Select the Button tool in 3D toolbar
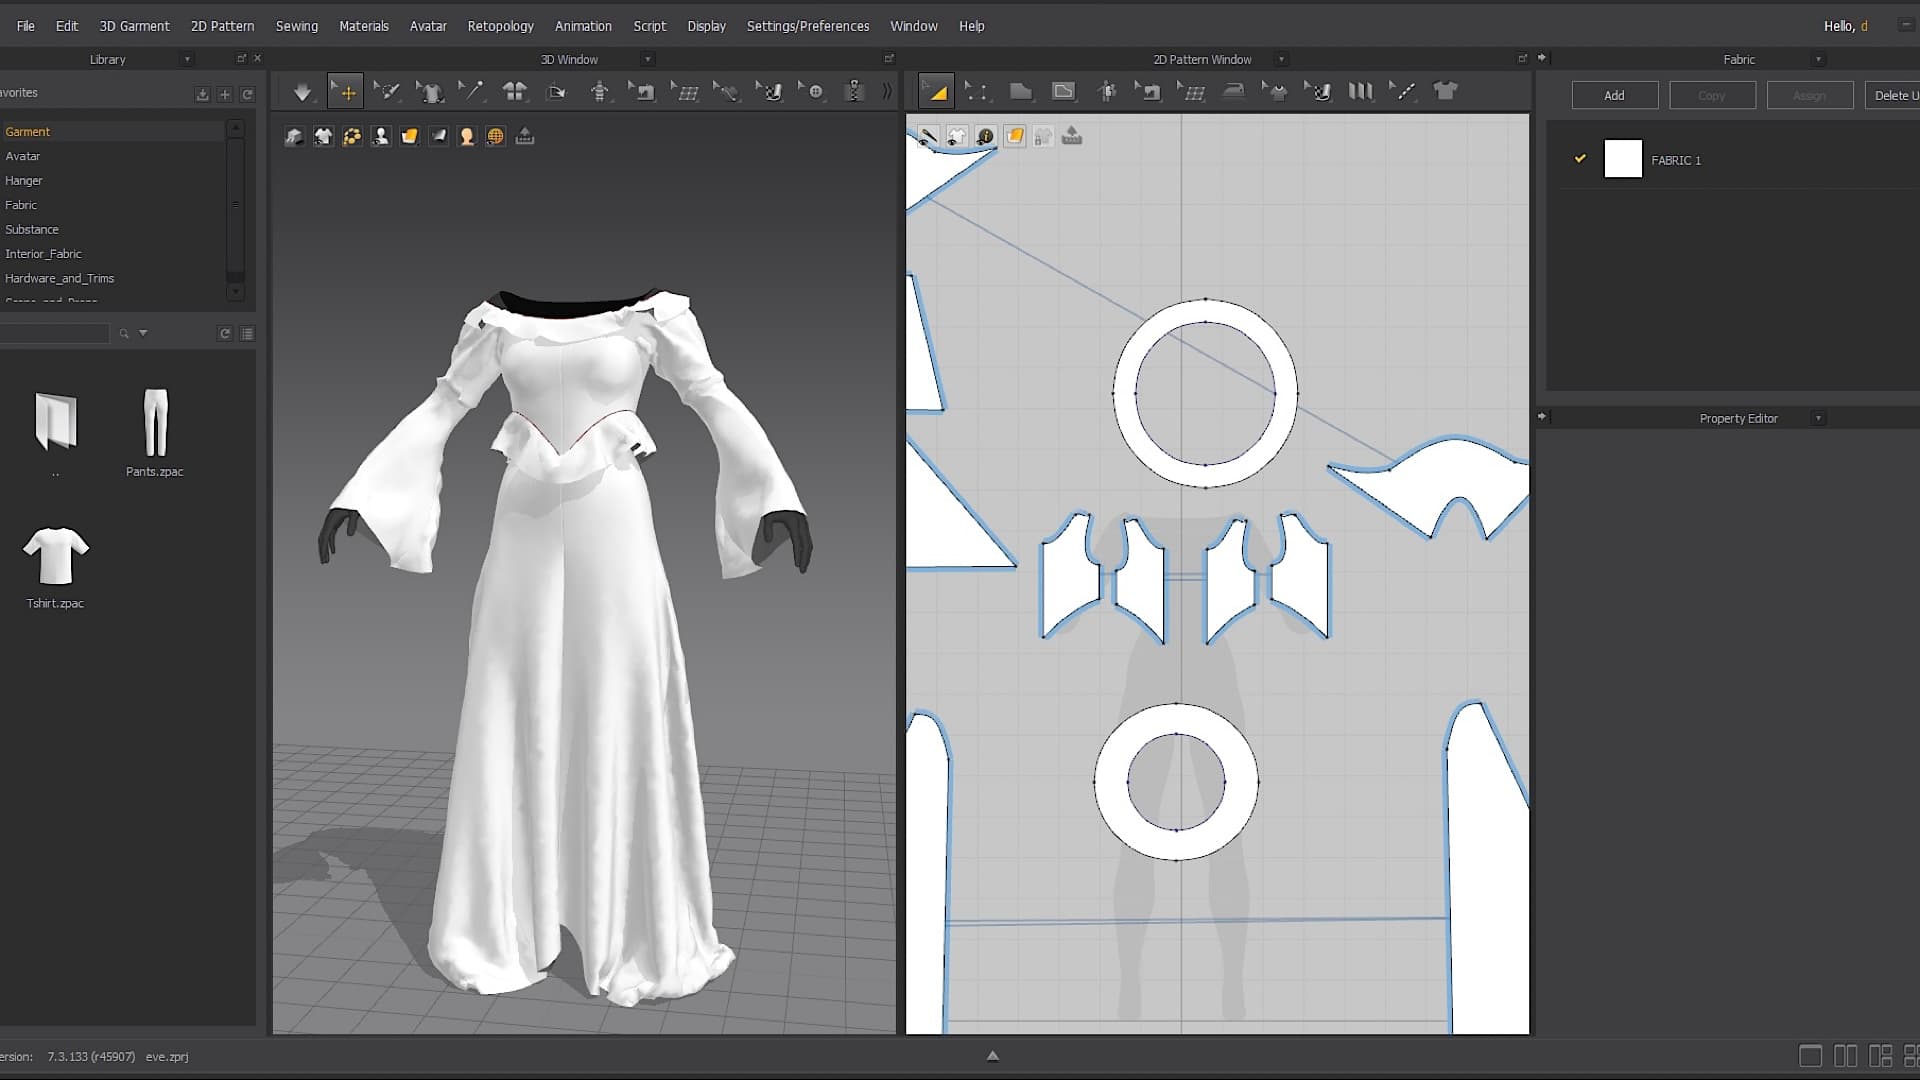 [x=812, y=92]
